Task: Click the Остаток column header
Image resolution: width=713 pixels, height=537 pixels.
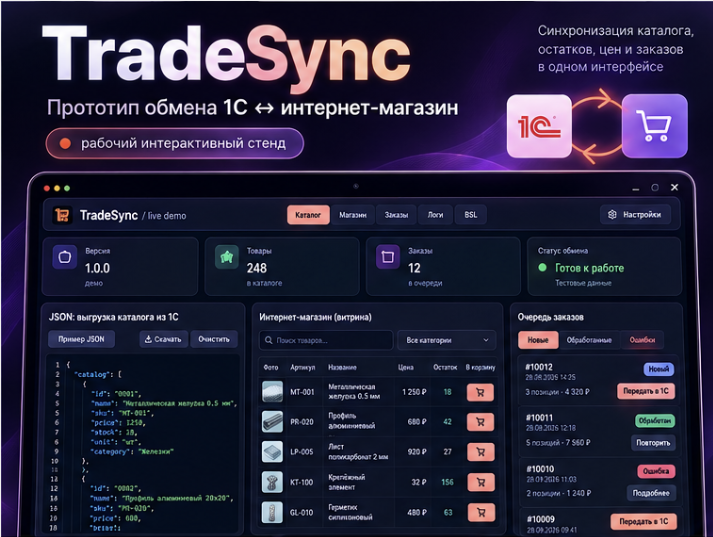Action: pyautogui.click(x=445, y=367)
